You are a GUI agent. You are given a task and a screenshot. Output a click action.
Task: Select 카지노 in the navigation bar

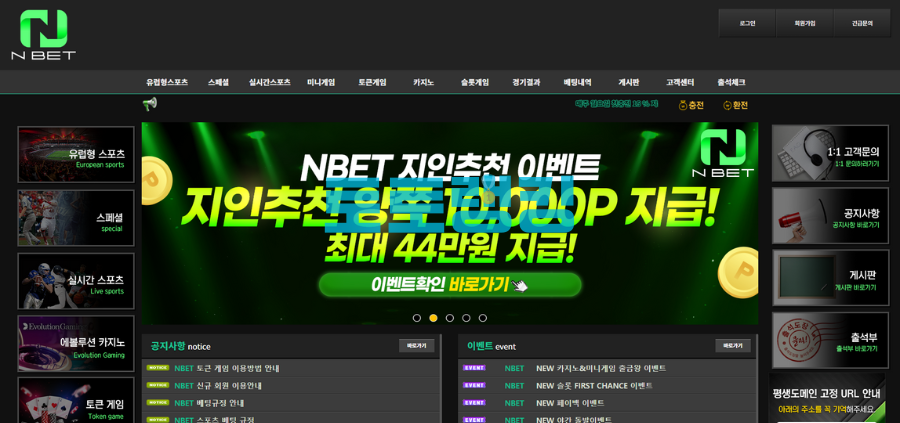(x=424, y=82)
